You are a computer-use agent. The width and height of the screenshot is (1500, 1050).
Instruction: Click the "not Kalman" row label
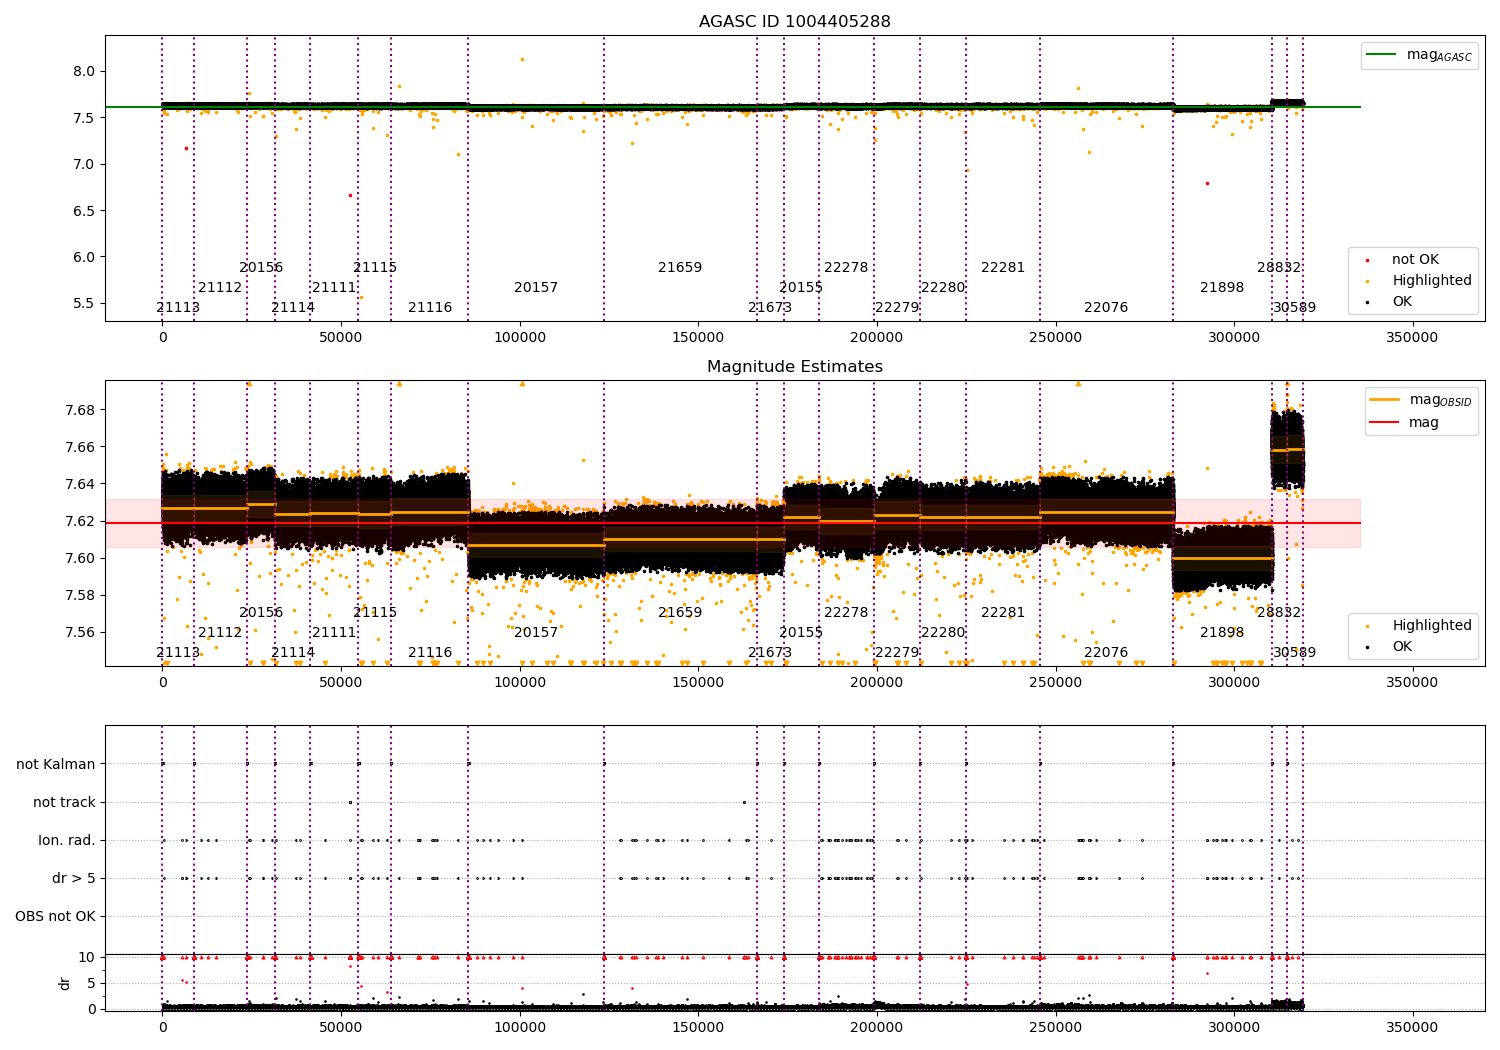point(56,765)
